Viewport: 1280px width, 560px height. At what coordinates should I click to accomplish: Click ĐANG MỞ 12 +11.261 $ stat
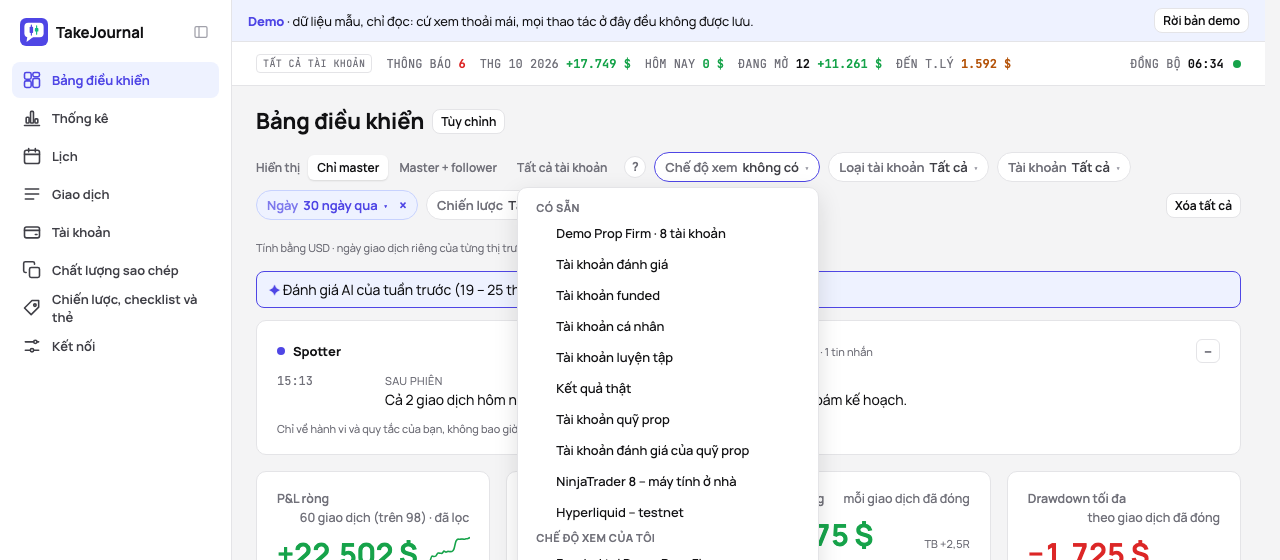click(x=810, y=64)
